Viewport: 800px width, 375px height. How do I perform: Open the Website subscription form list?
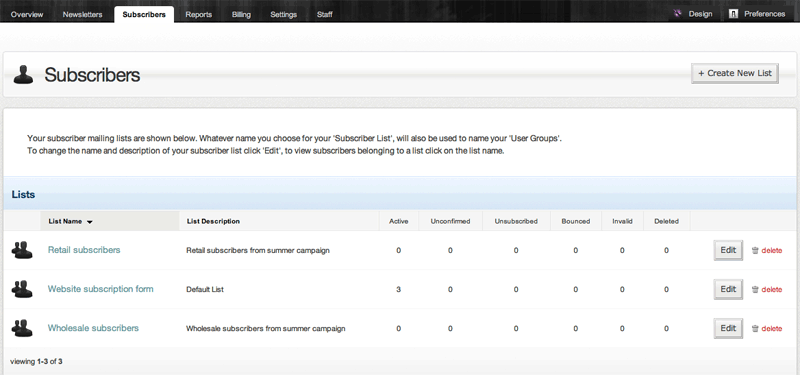[x=101, y=289]
